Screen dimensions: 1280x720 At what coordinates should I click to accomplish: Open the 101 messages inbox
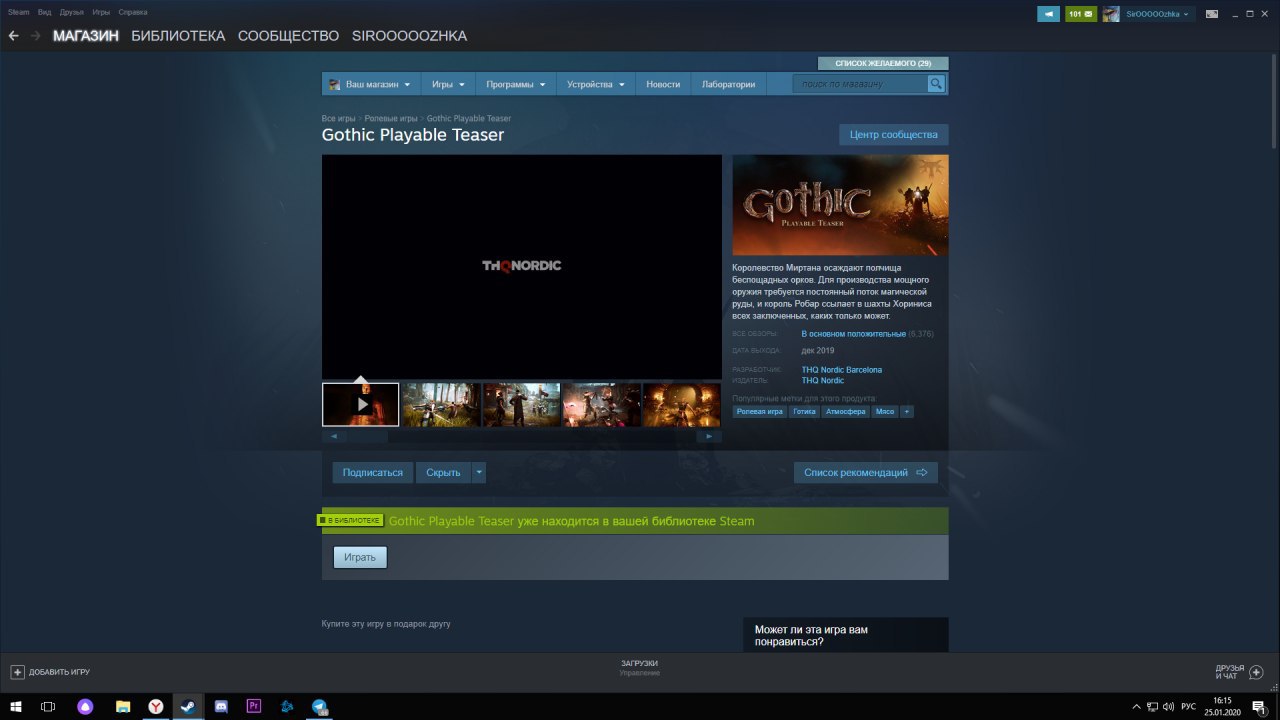pos(1081,14)
